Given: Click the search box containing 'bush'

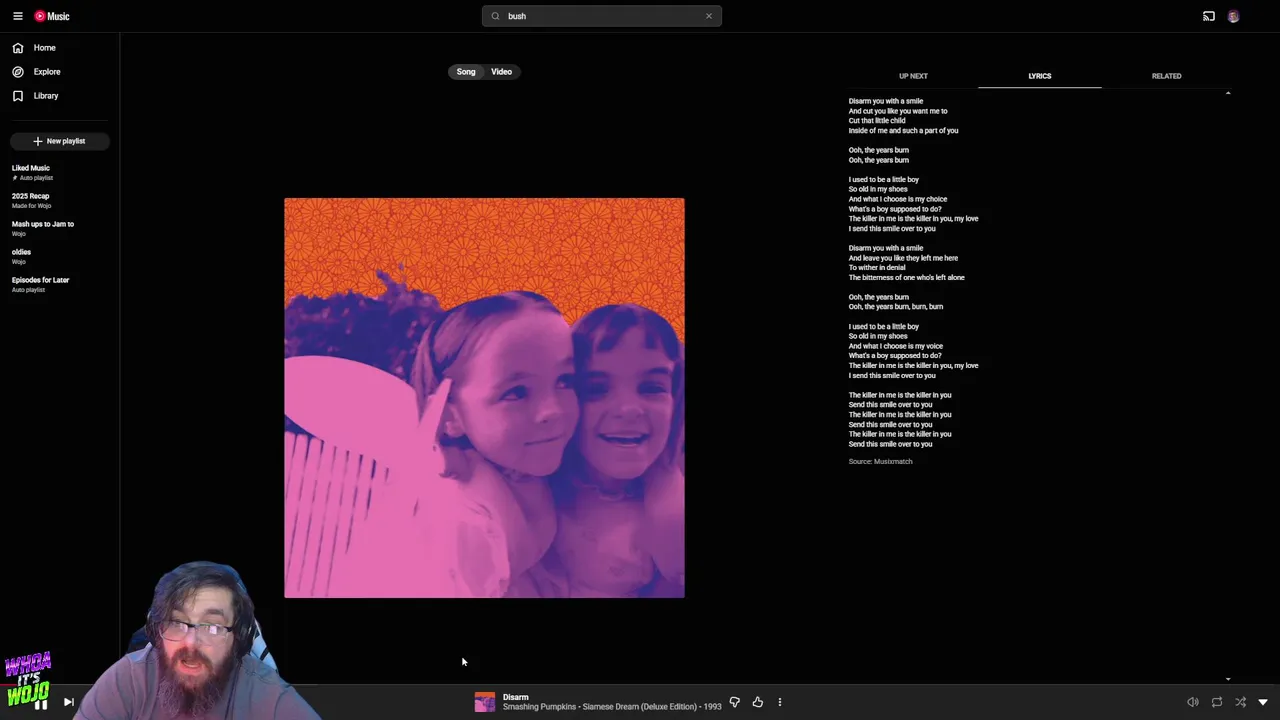Looking at the screenshot, I should point(602,16).
